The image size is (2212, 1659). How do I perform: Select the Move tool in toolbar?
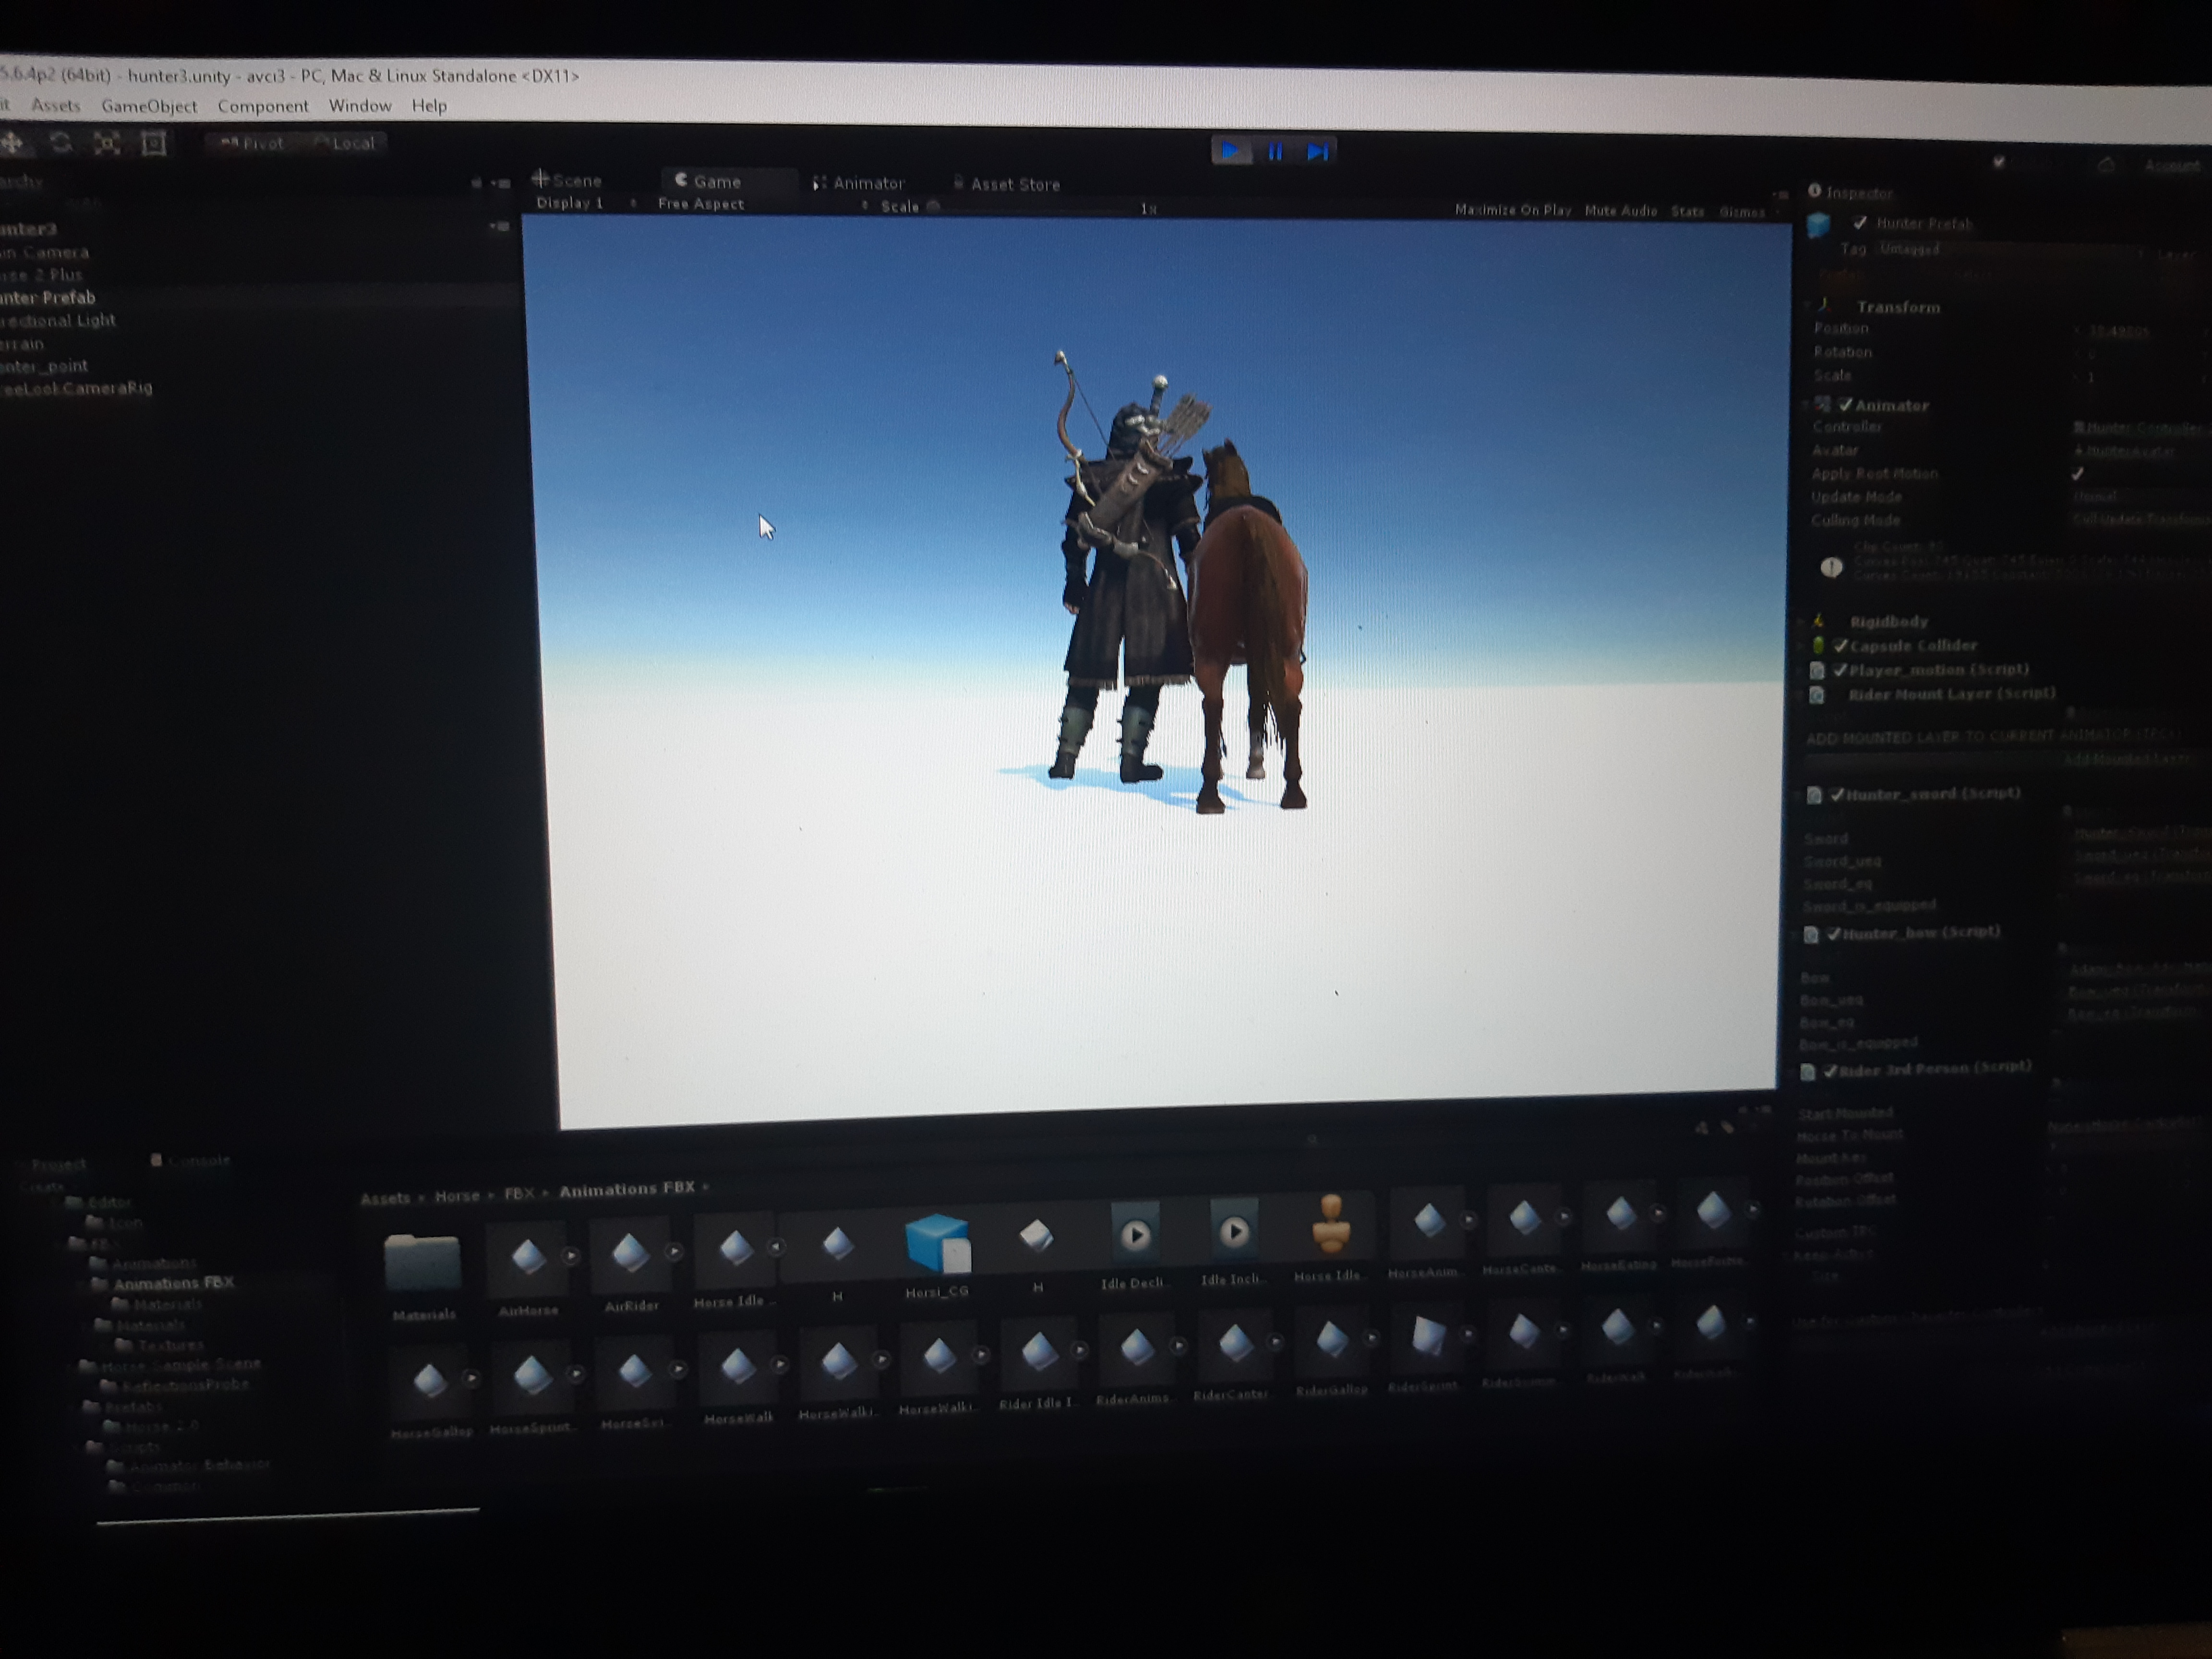(x=13, y=143)
